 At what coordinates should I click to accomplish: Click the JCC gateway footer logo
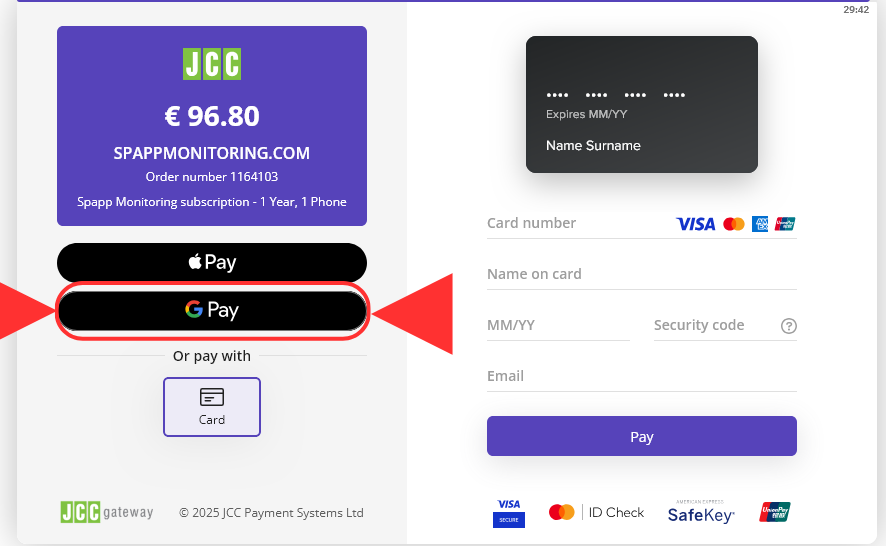(x=107, y=512)
